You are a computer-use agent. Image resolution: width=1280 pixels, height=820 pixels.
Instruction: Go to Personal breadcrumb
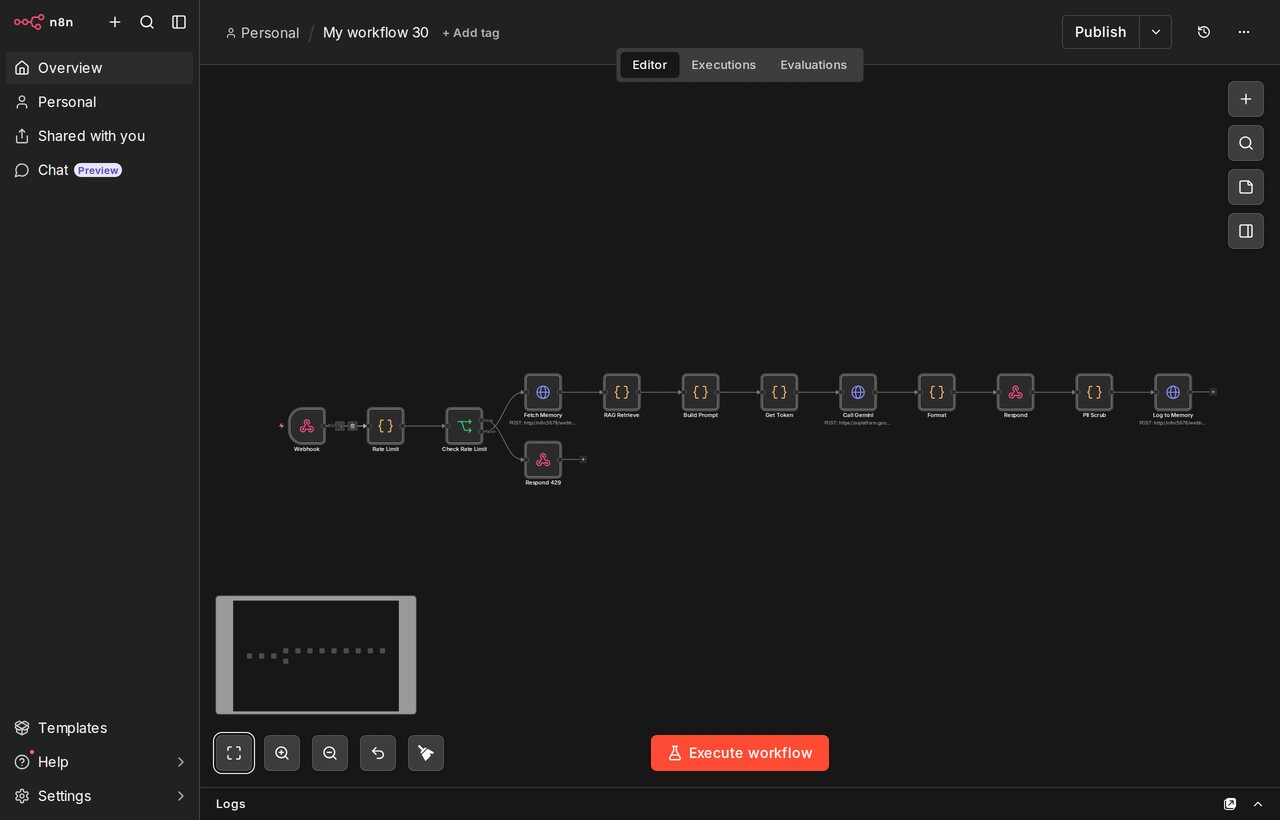(x=262, y=33)
